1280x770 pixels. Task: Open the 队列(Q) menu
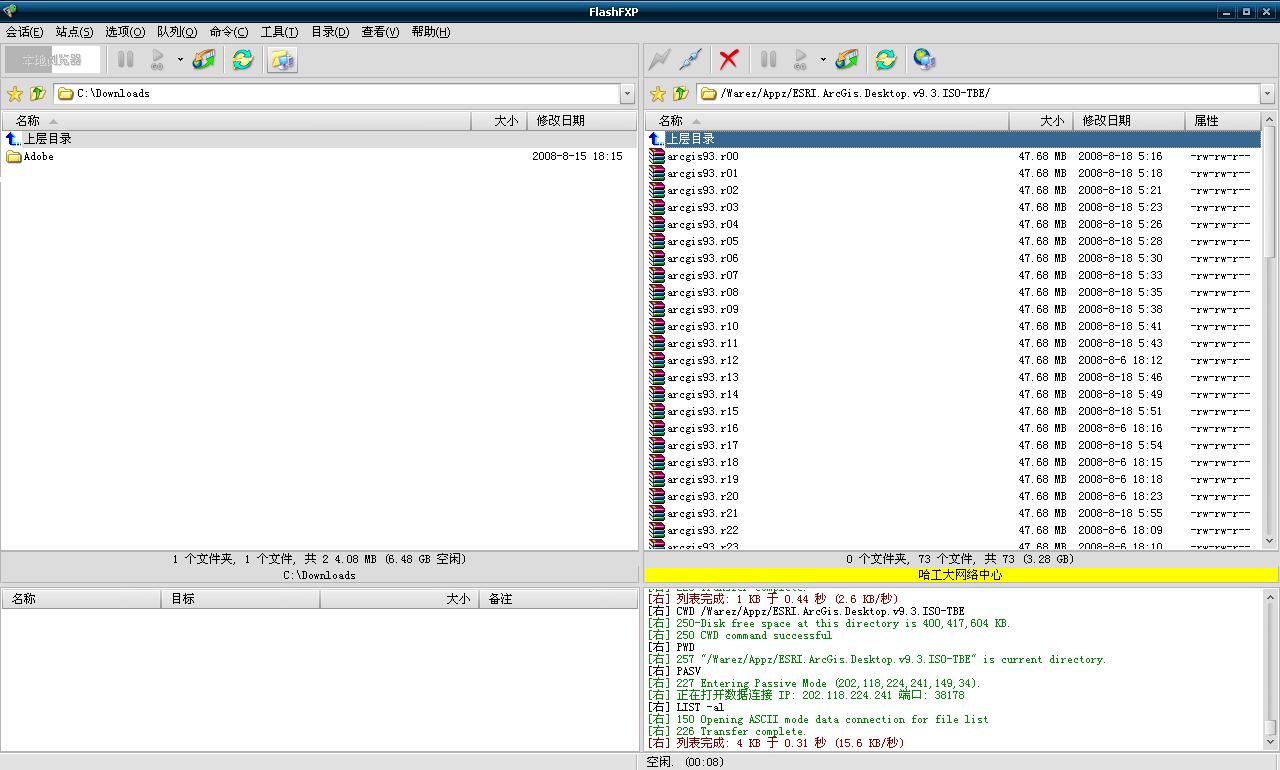click(x=177, y=32)
